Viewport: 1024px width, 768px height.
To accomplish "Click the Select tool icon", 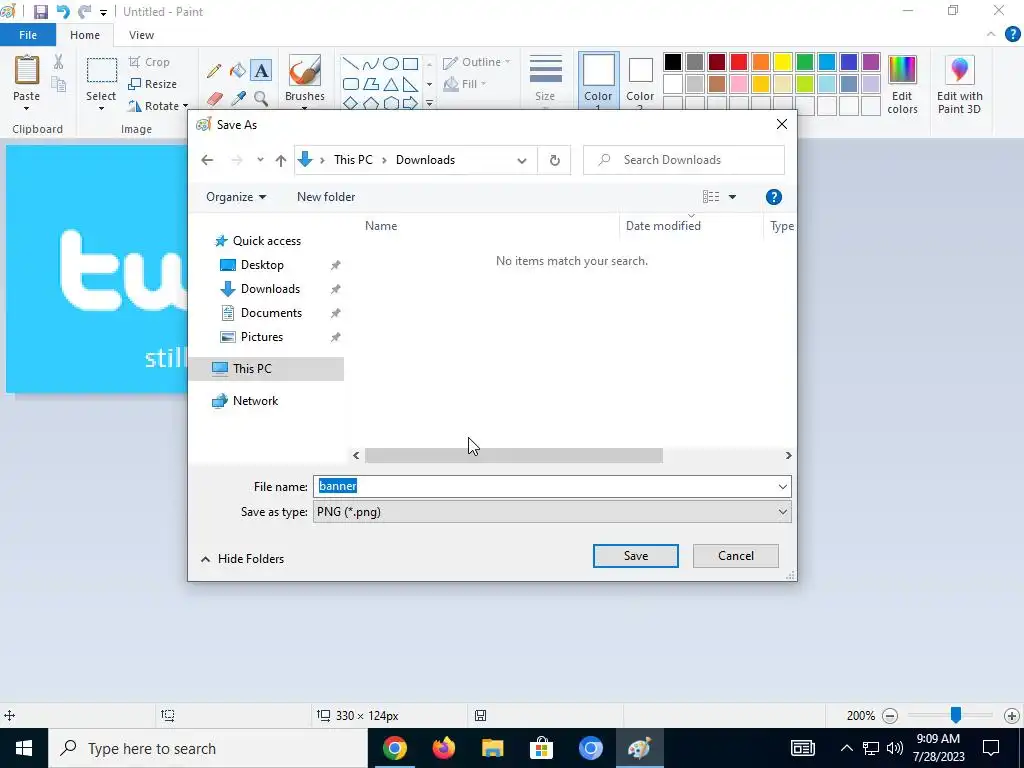I will pyautogui.click(x=102, y=71).
